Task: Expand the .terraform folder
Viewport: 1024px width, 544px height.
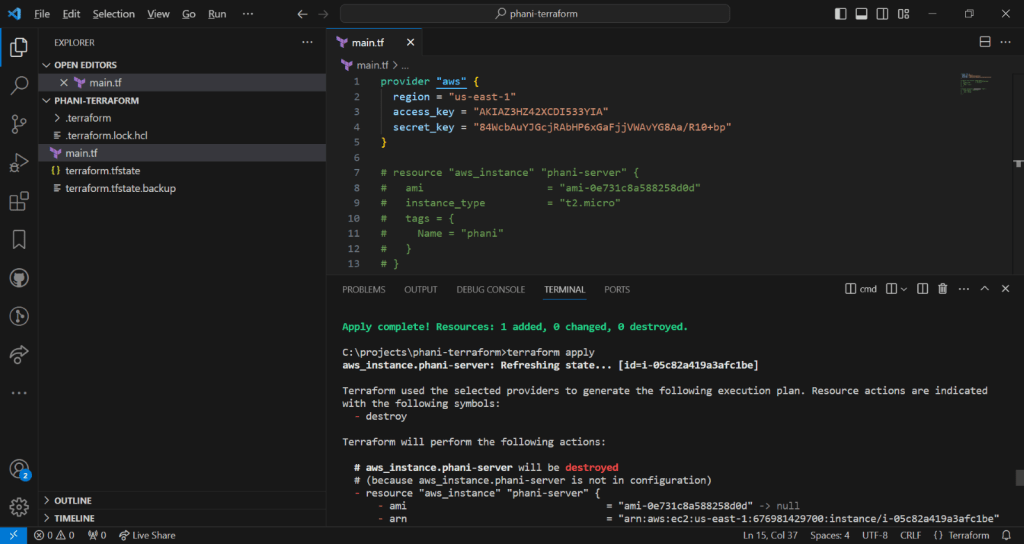Action: click(88, 118)
